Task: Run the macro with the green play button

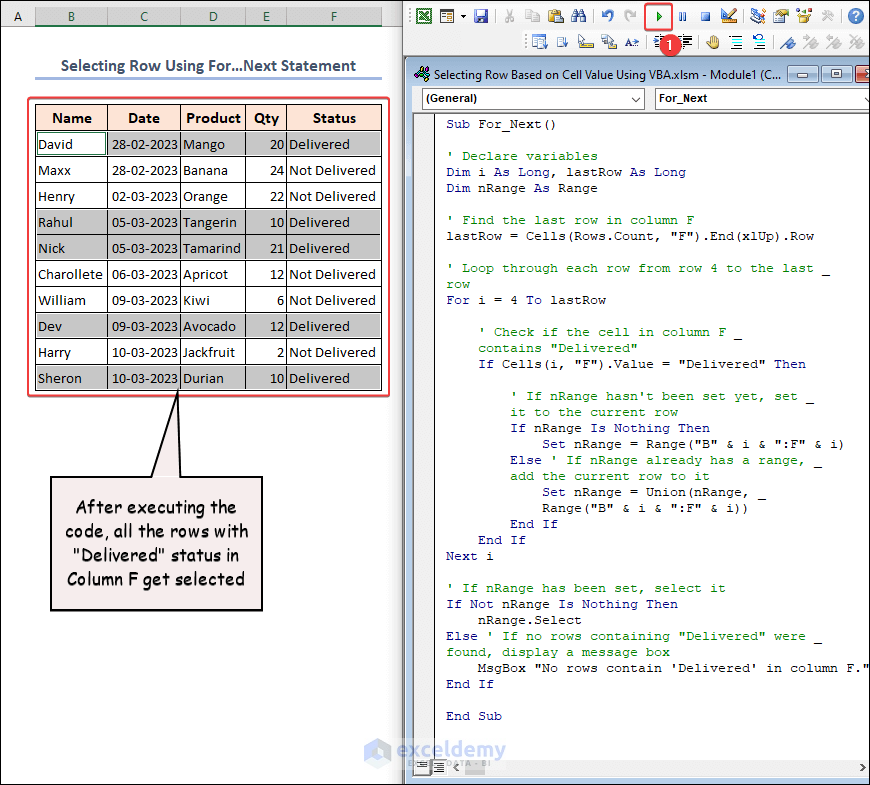Action: (x=658, y=16)
